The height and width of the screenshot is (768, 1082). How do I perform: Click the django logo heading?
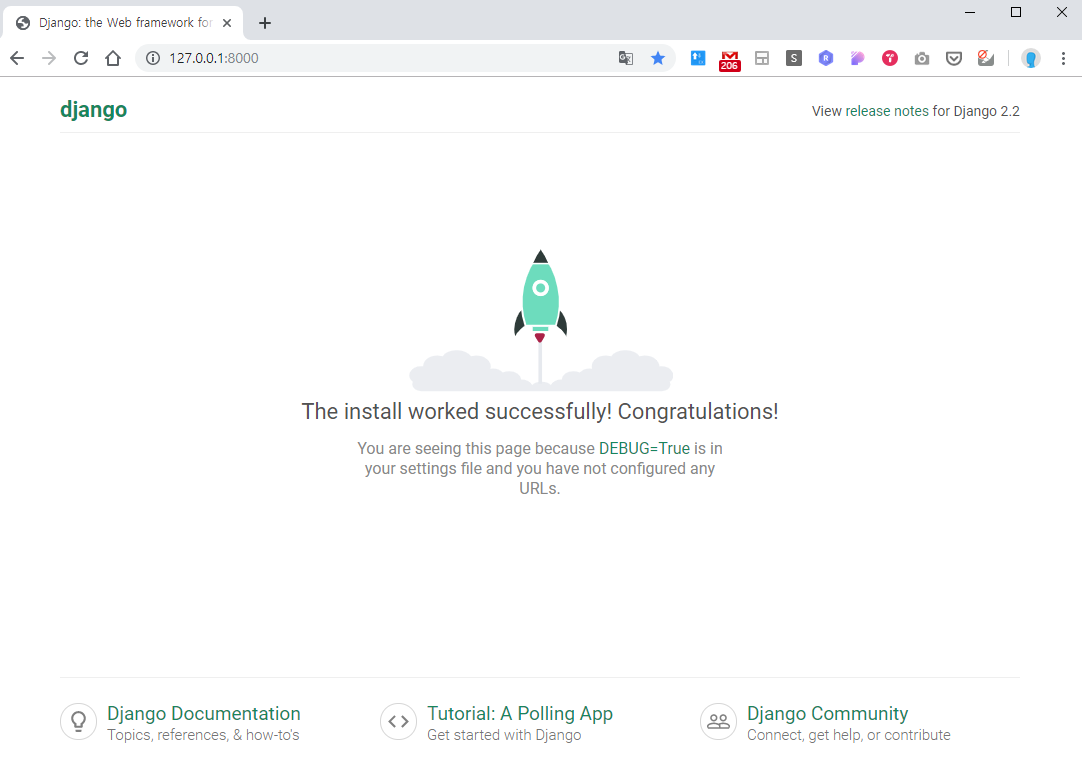93,110
